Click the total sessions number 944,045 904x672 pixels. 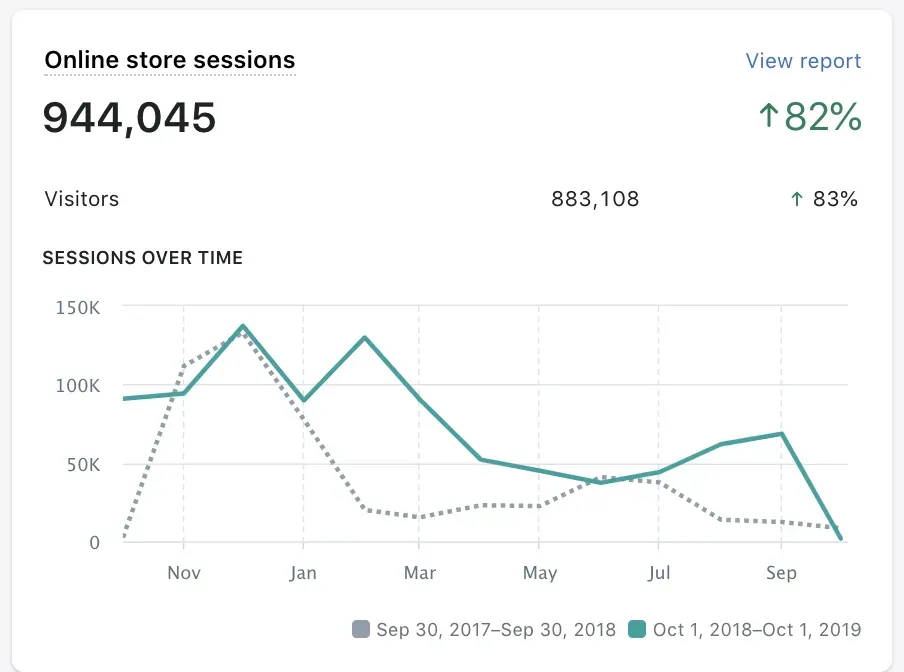point(129,118)
